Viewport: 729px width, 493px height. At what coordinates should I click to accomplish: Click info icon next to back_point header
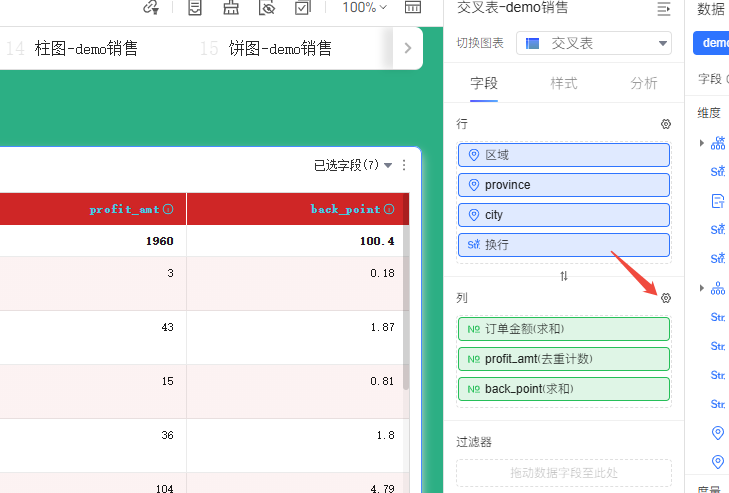[389, 209]
